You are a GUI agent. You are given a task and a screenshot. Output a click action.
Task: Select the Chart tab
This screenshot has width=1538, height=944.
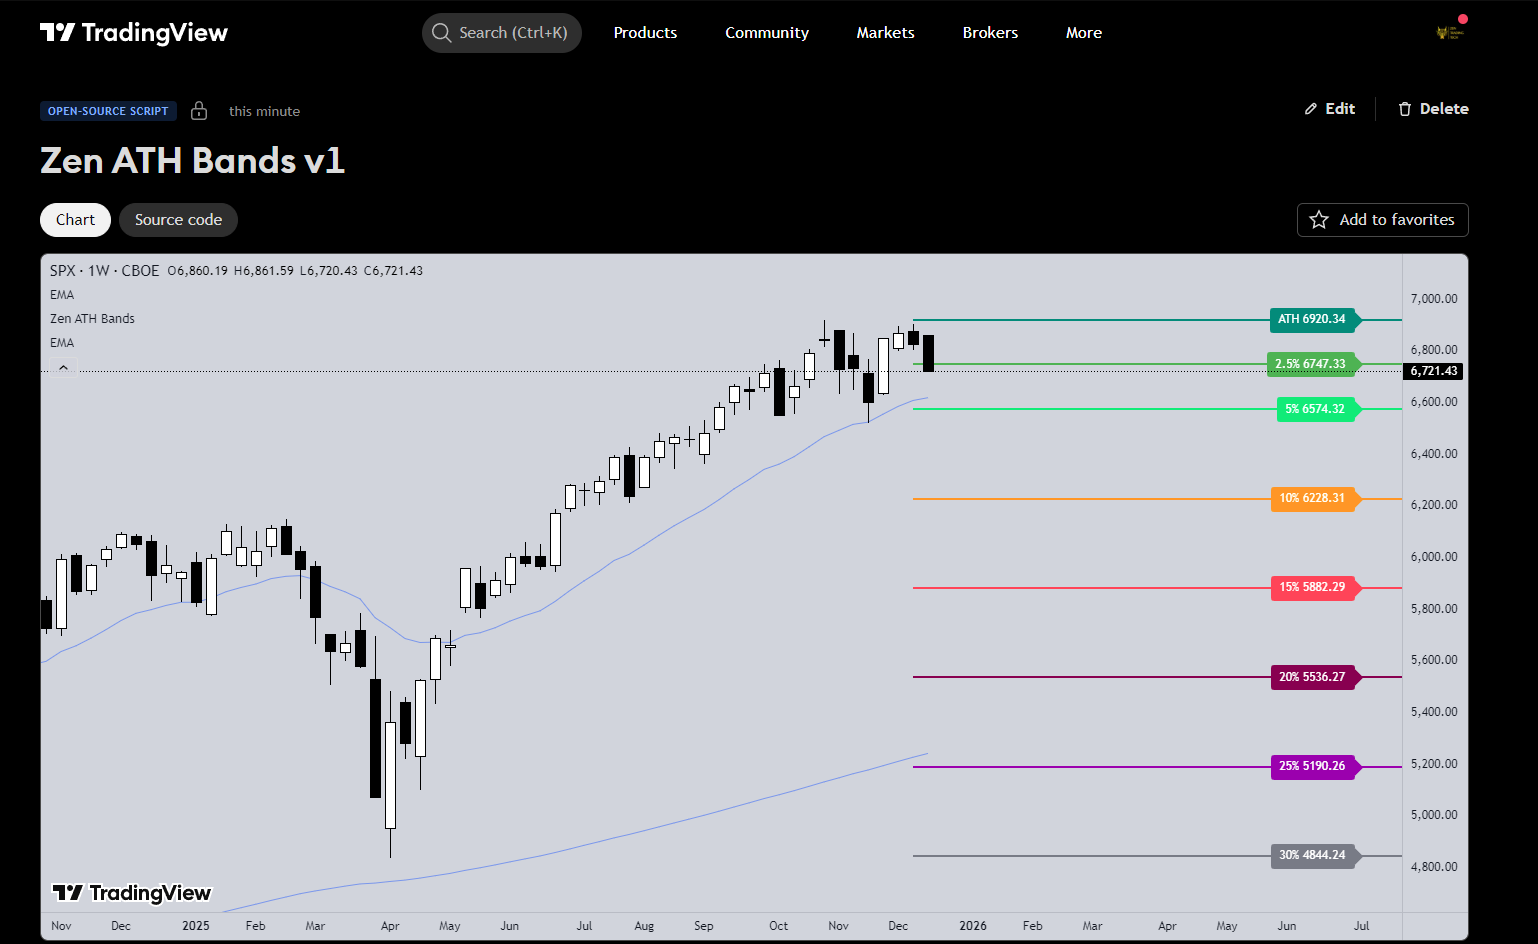pyautogui.click(x=75, y=220)
